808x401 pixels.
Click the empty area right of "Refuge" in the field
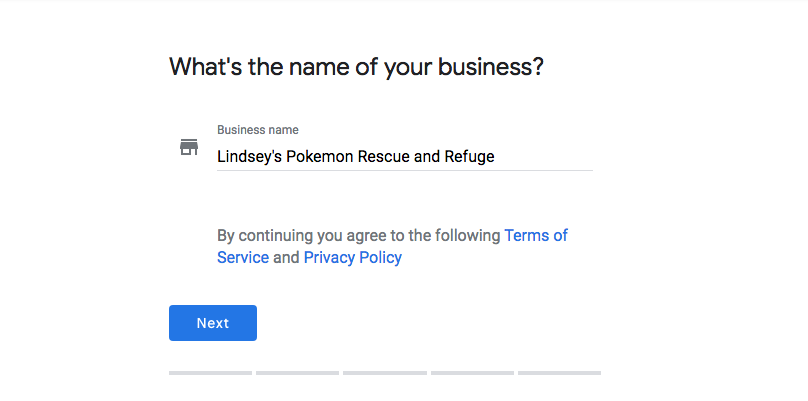point(545,156)
